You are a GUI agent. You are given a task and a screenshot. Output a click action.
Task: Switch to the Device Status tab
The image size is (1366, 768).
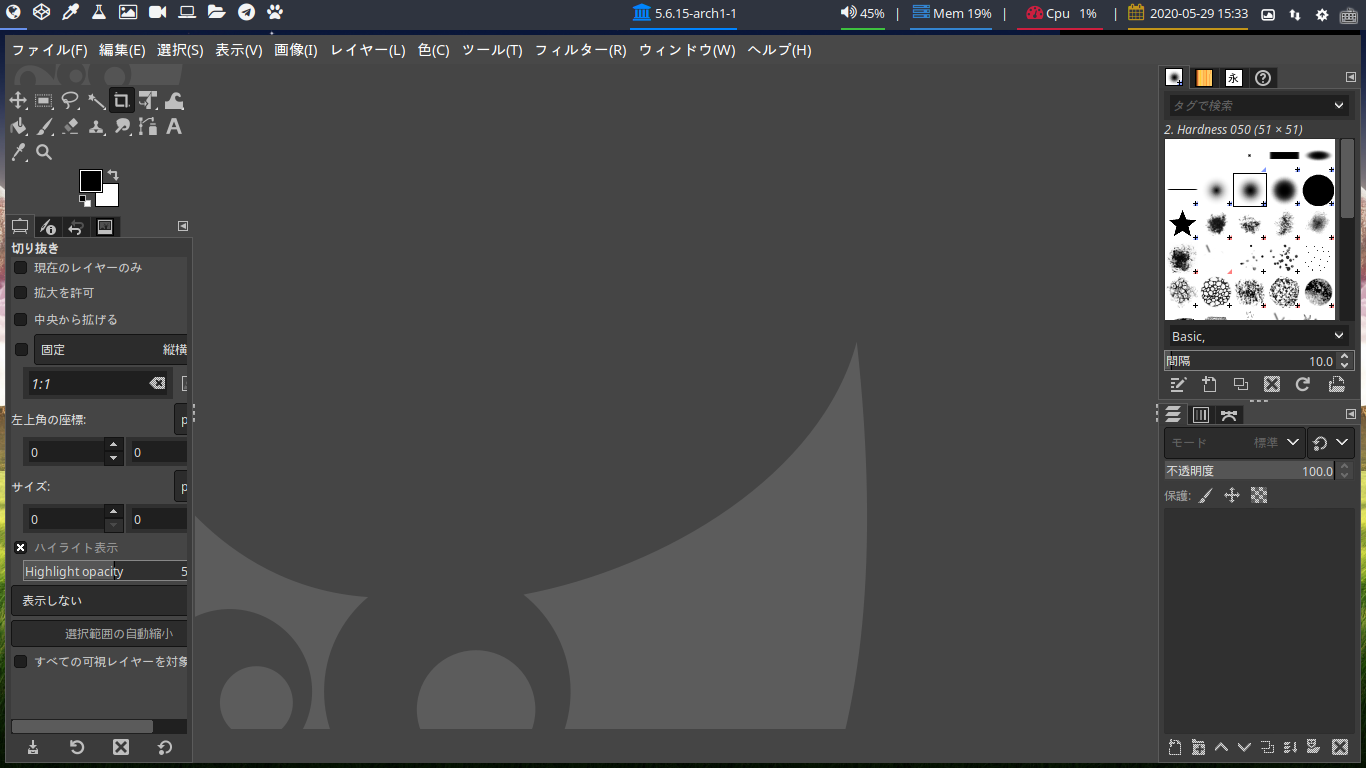click(48, 227)
